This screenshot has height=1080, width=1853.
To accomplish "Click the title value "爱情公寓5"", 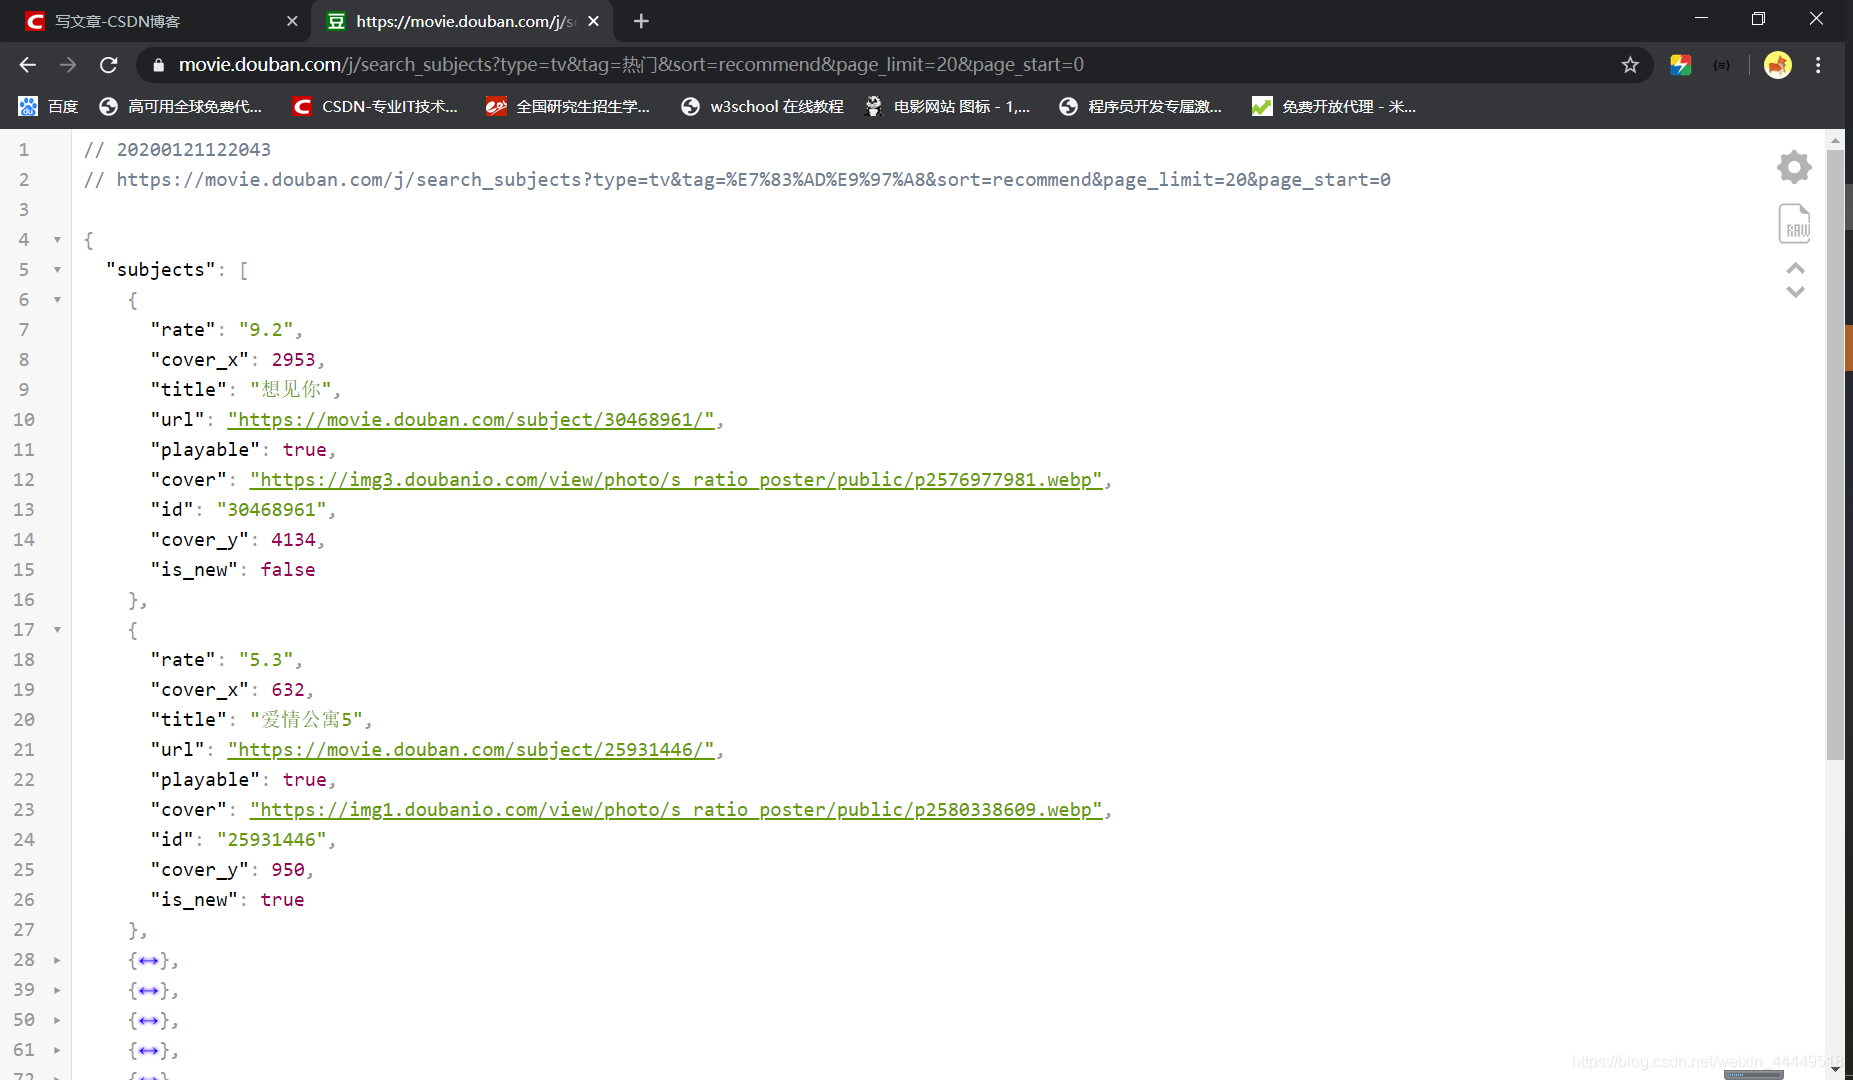I will pyautogui.click(x=307, y=720).
